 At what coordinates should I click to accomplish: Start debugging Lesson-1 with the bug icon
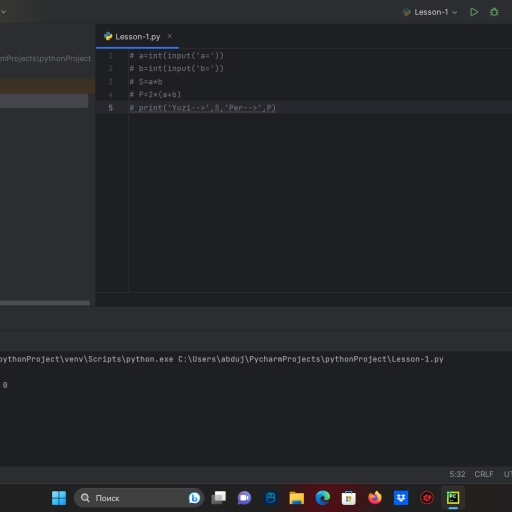tap(494, 12)
